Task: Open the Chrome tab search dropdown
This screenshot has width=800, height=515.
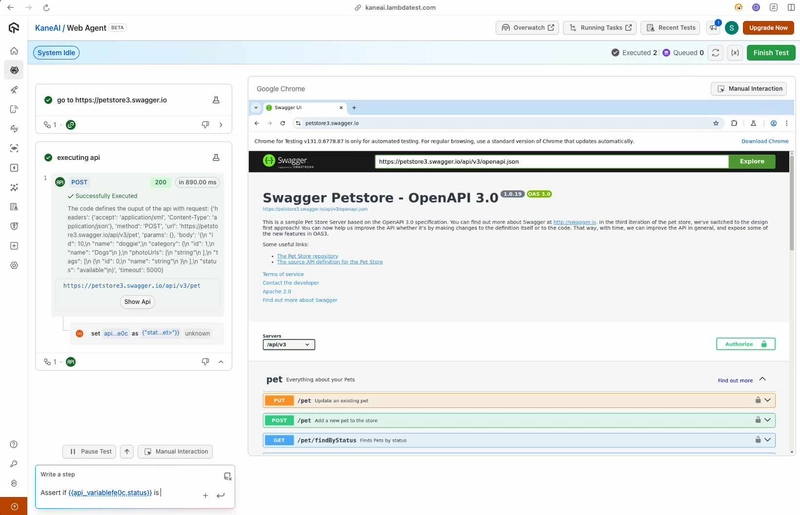Action: (256, 108)
